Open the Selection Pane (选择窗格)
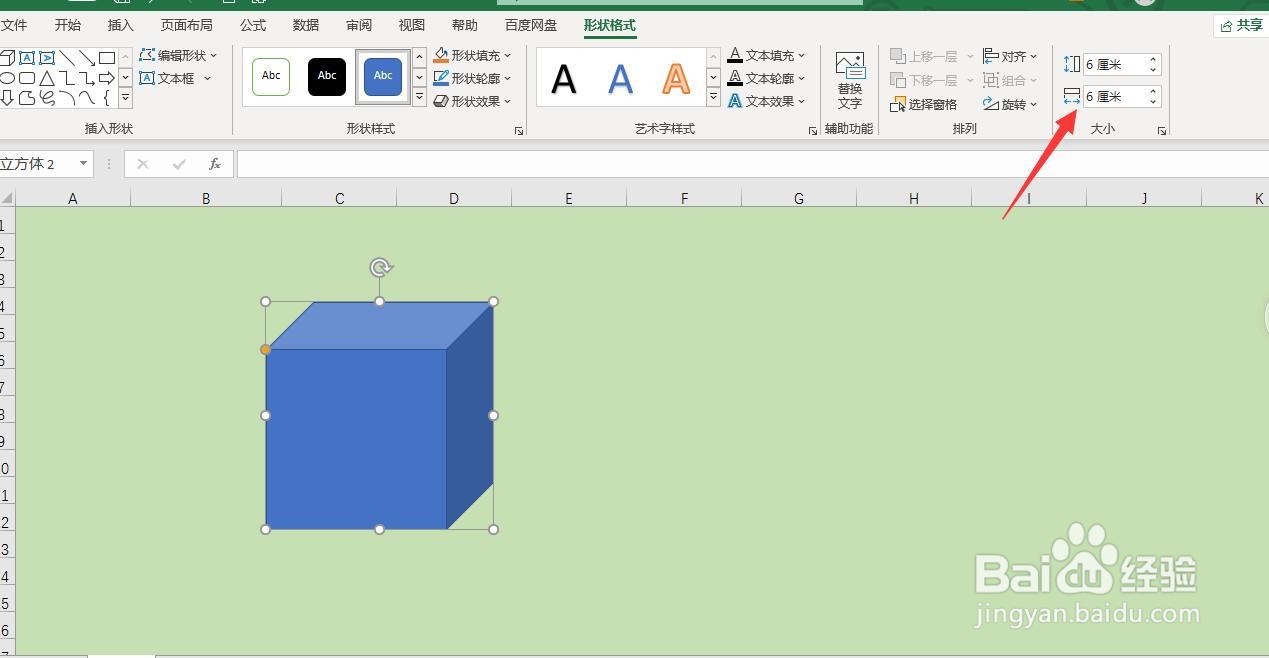The width and height of the screenshot is (1269, 658). coord(923,104)
